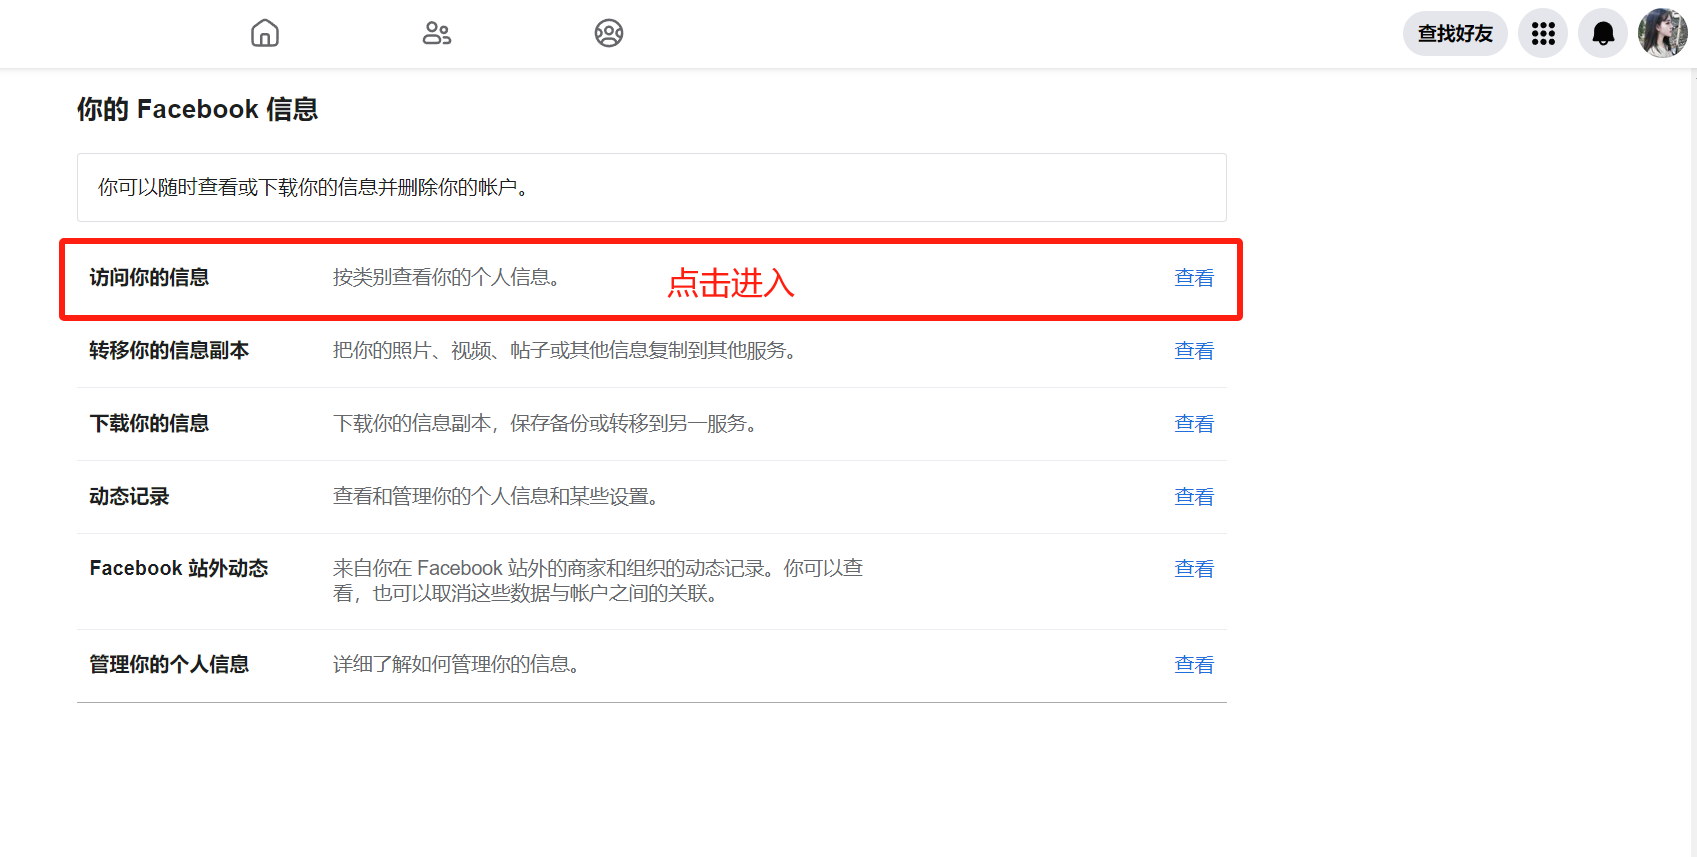
Task: Click description 按类别查看你的个人信息
Action: pos(446,278)
